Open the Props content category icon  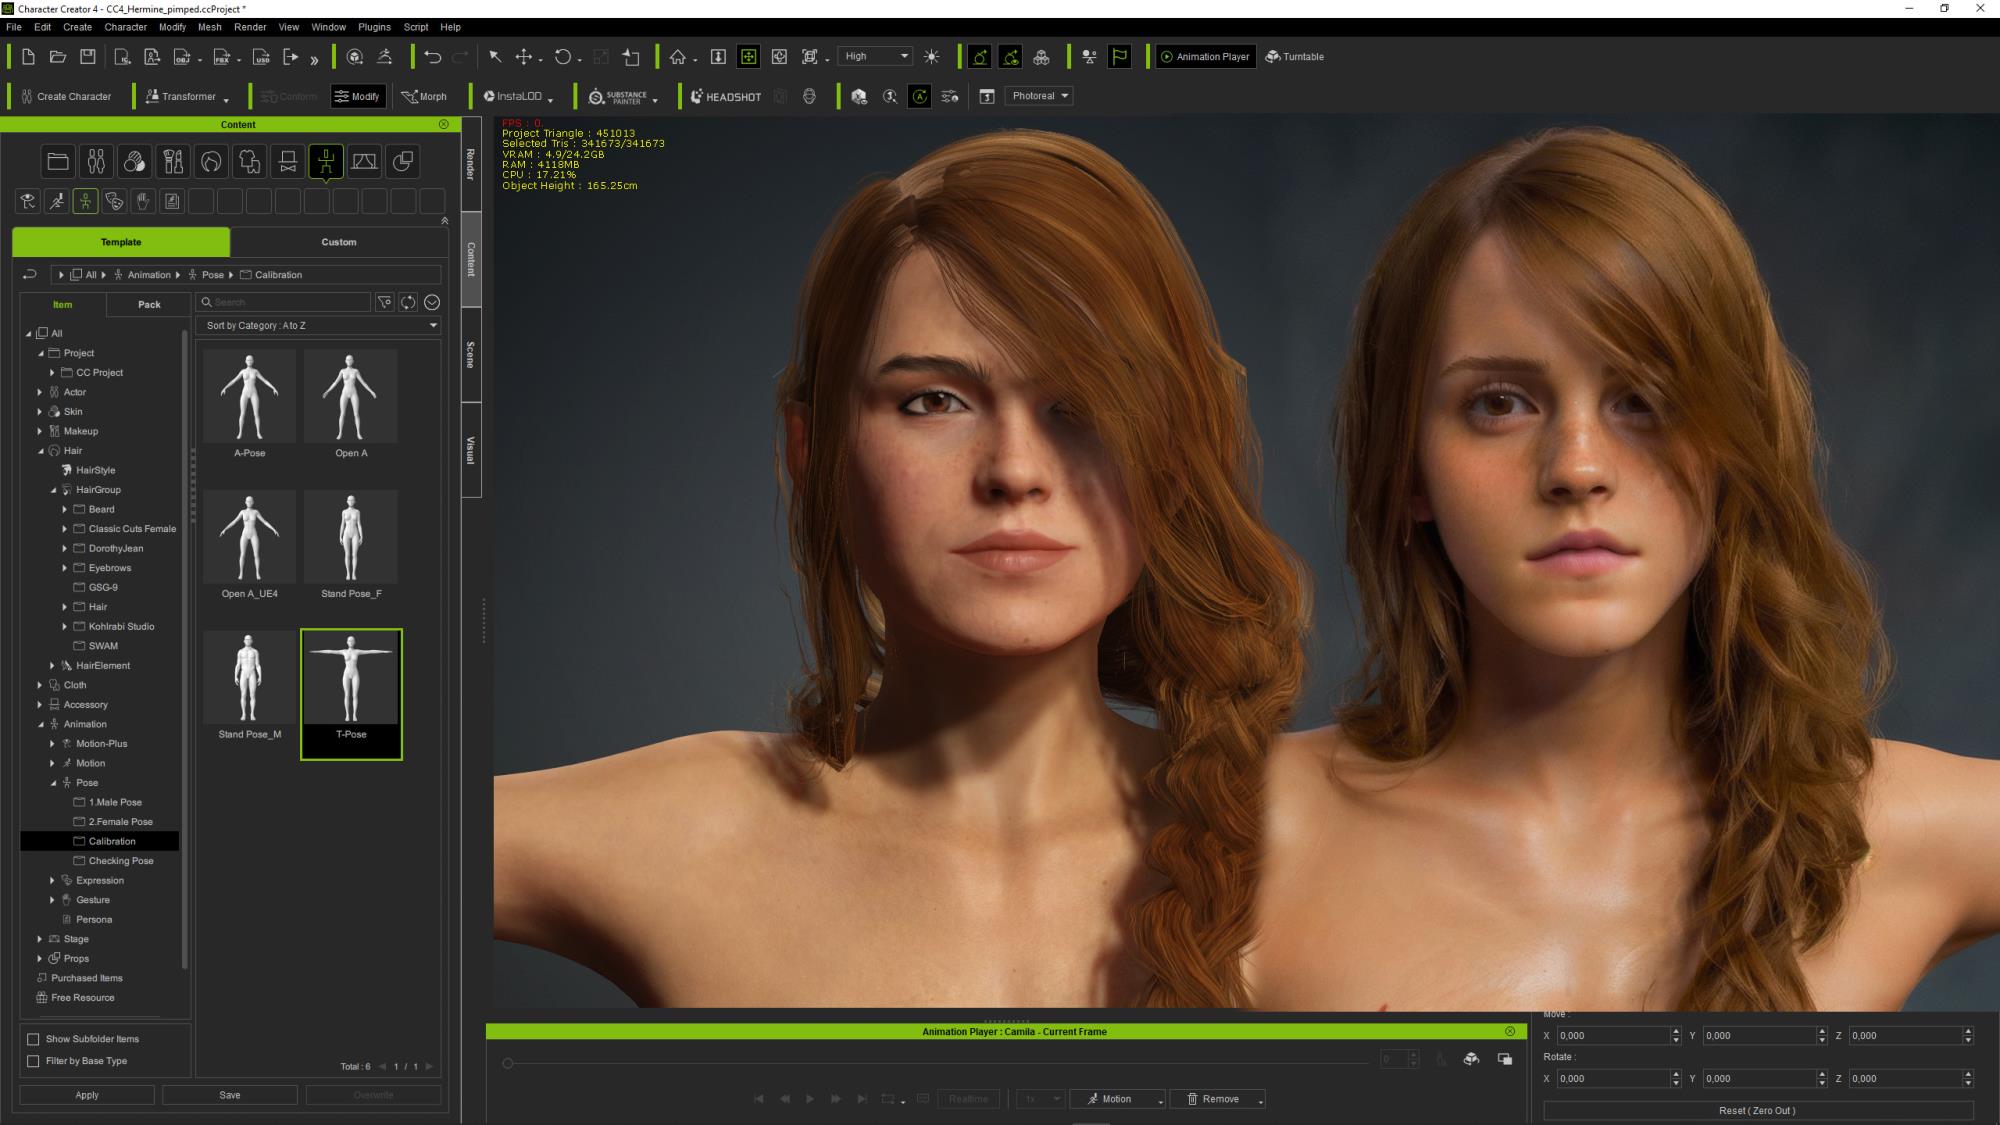[x=403, y=161]
